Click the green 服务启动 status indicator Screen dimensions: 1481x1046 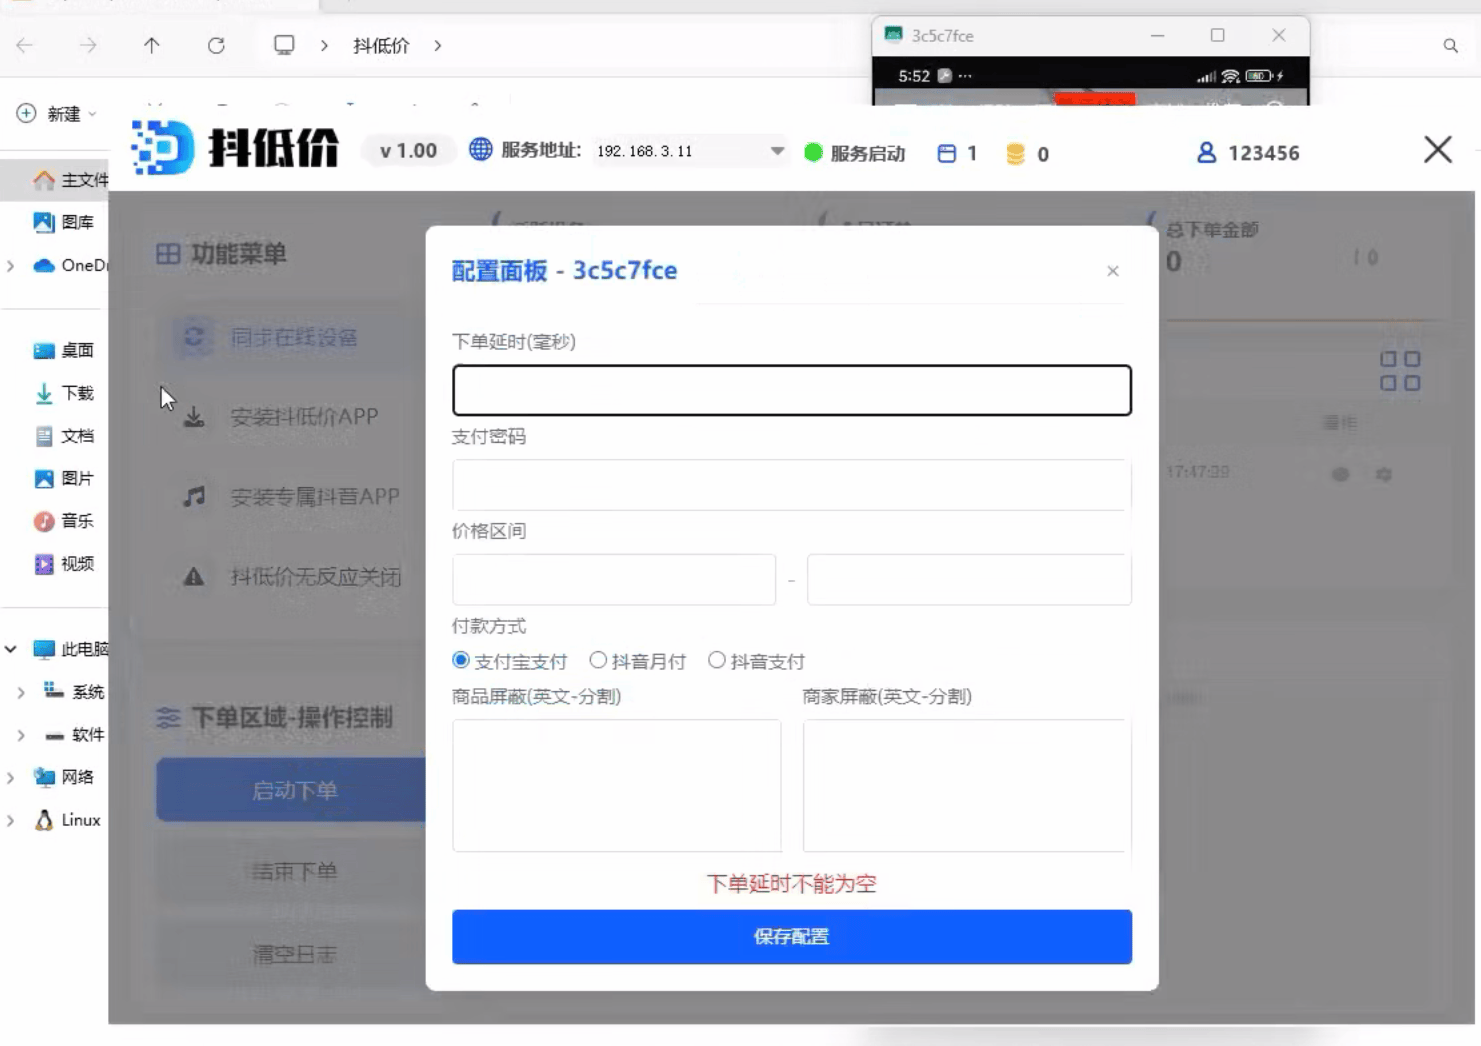click(x=813, y=153)
